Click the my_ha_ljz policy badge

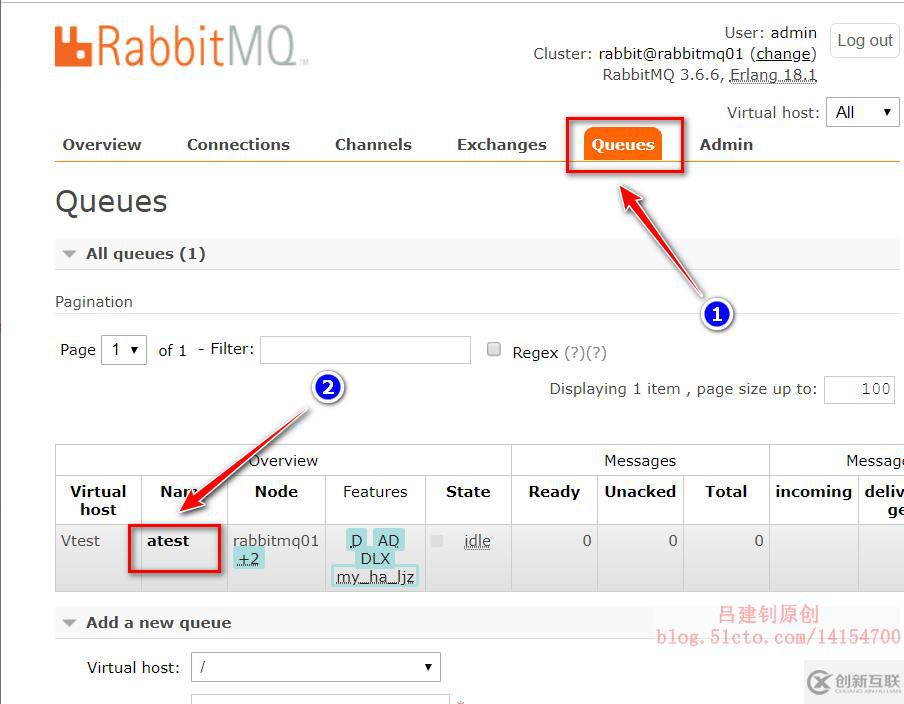click(374, 577)
